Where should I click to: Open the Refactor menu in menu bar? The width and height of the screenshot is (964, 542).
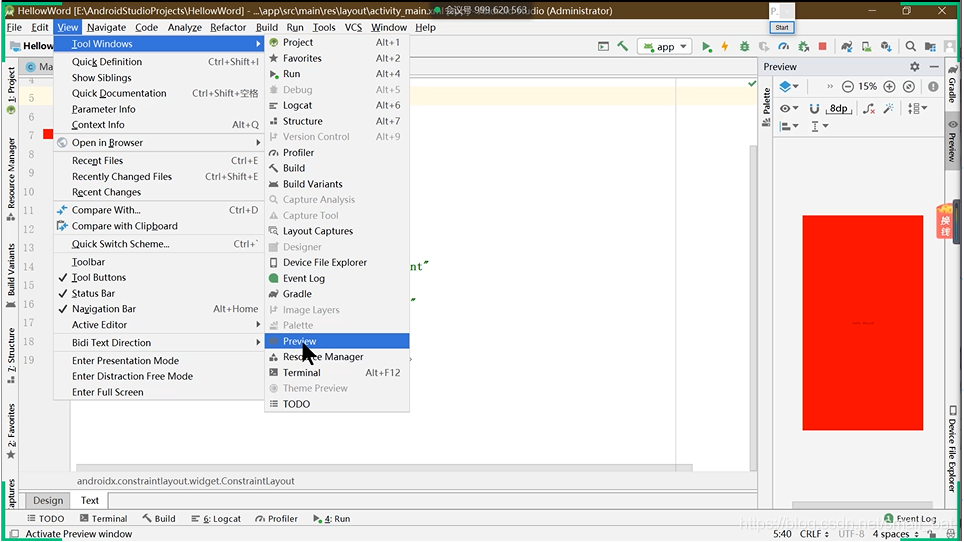click(227, 27)
